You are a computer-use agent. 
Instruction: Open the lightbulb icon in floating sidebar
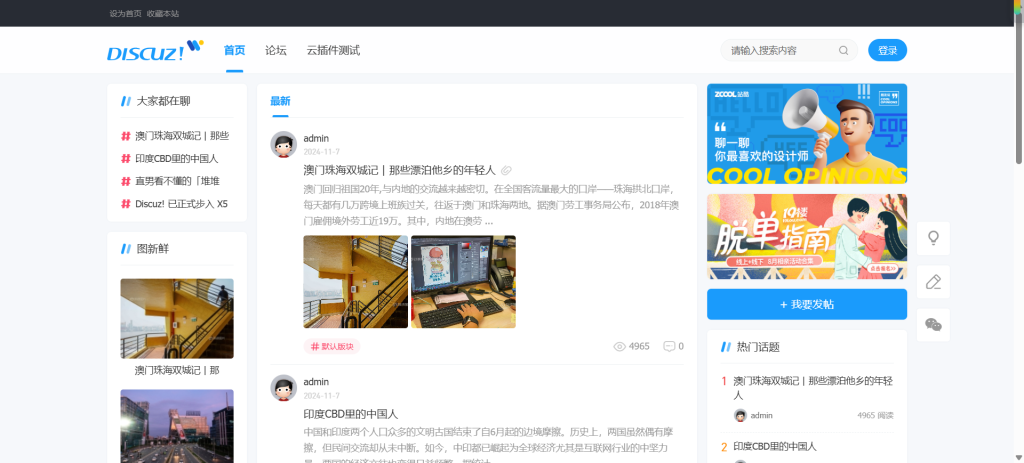tap(933, 238)
